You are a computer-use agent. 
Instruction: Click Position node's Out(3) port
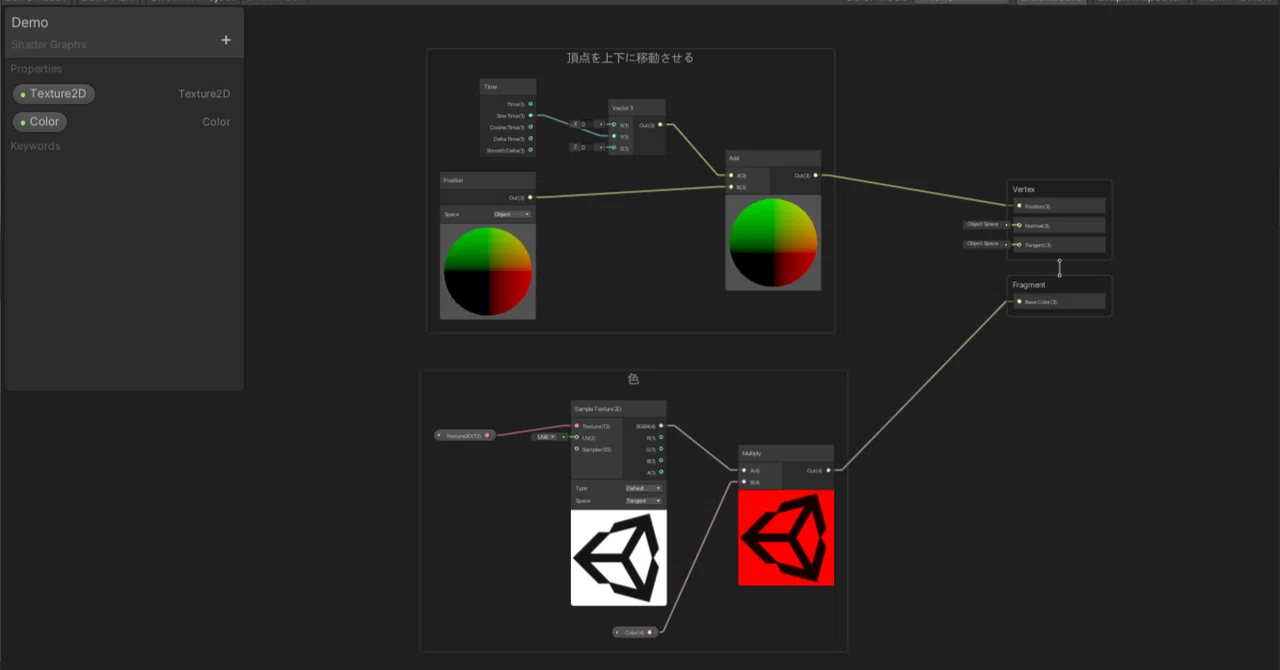pos(530,198)
